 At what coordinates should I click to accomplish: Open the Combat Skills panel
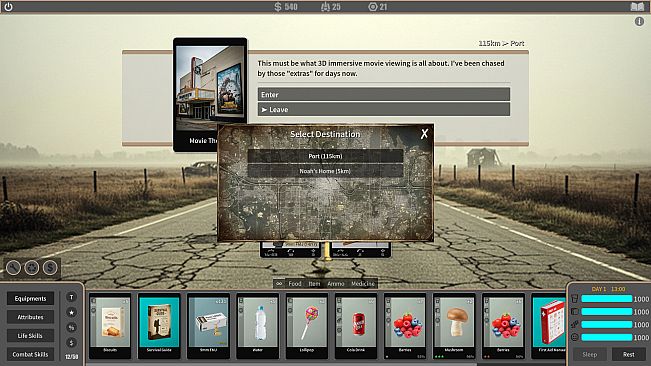click(30, 354)
